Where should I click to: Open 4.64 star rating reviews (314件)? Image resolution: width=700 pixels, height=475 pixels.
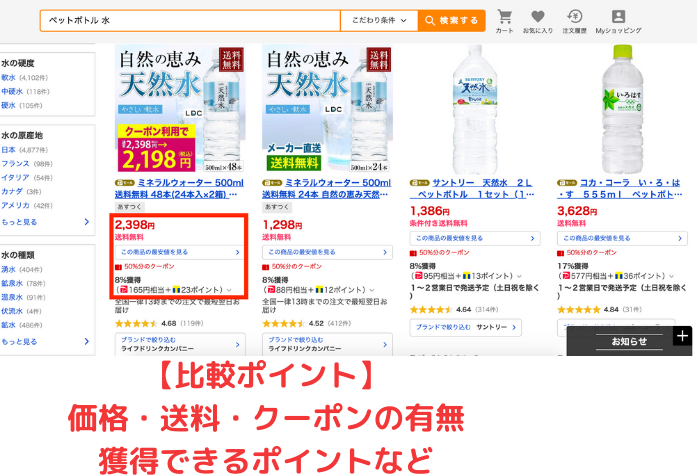point(454,309)
